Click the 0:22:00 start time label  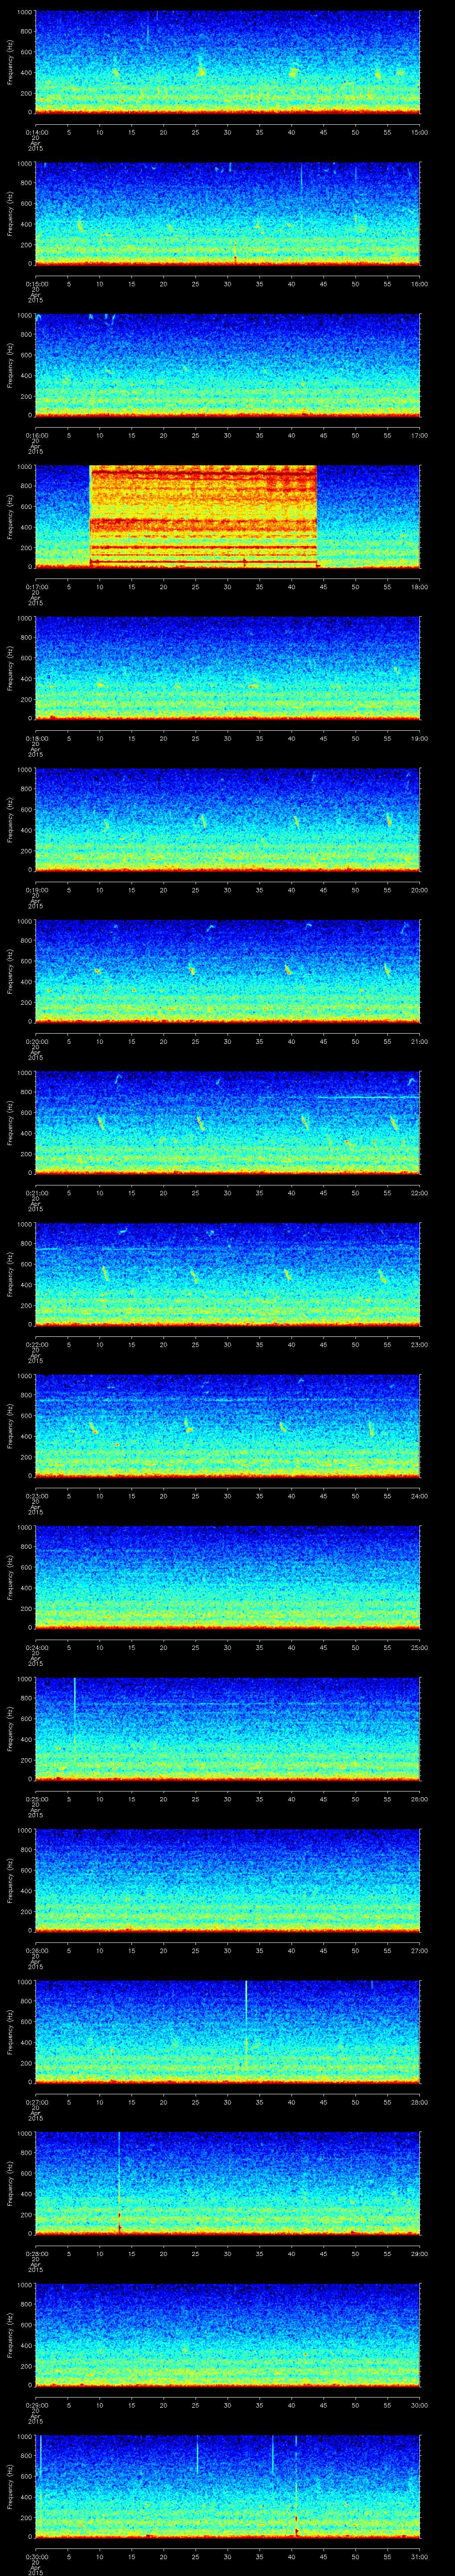tap(36, 1344)
